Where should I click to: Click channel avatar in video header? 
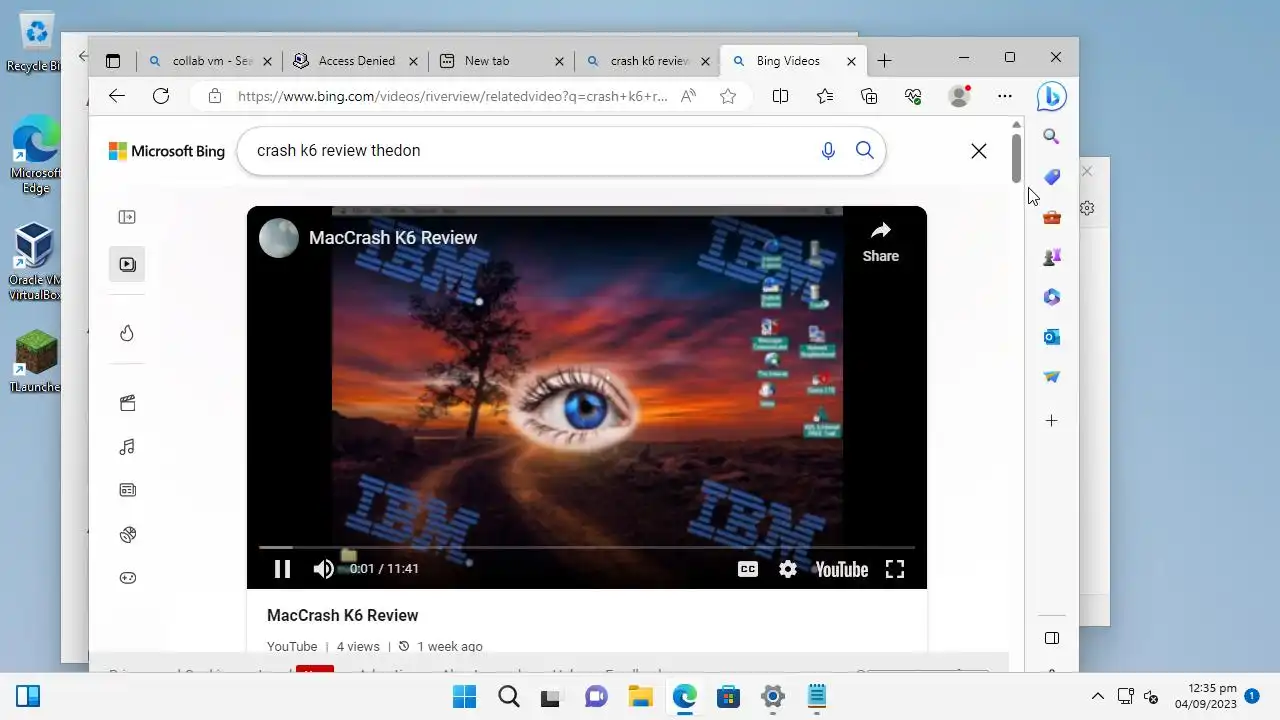(x=279, y=238)
